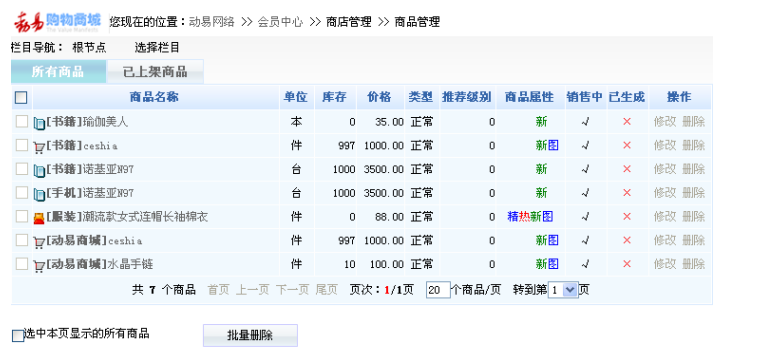Click 修改 for 瑜伽美人
Screen dimensions: 771x363
[x=665, y=121]
